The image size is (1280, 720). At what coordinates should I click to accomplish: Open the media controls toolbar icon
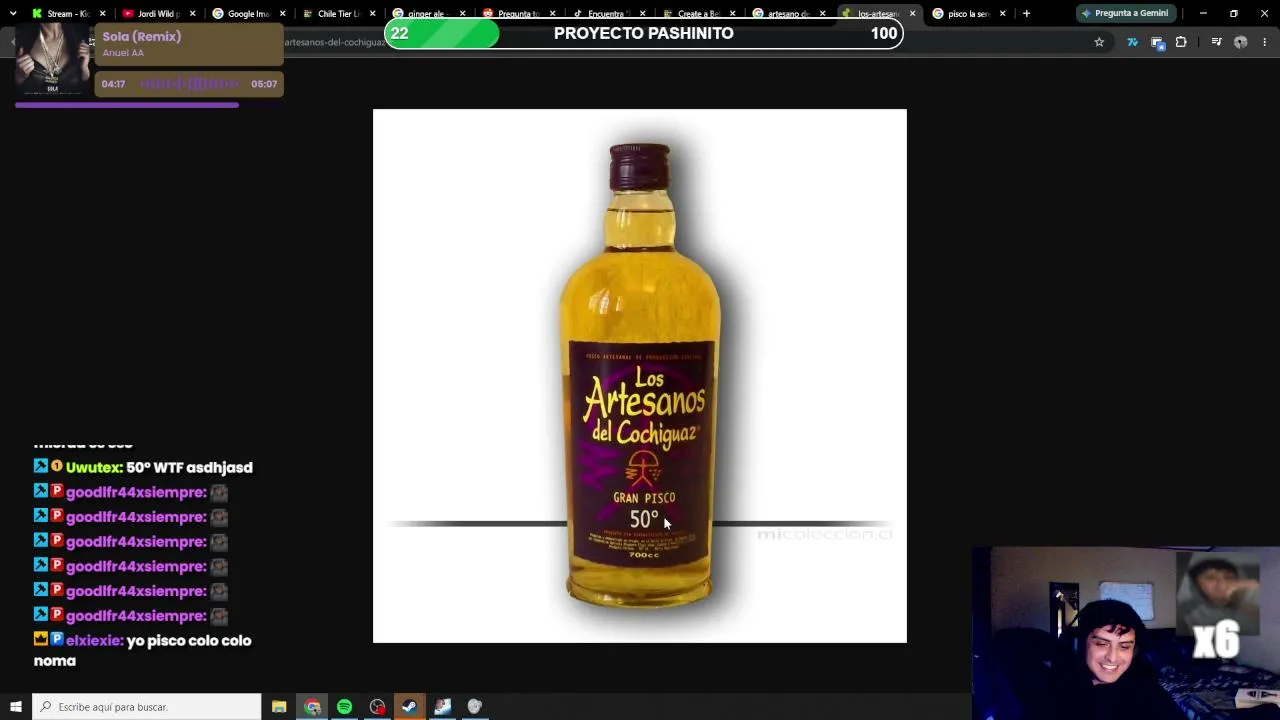pos(1216,42)
